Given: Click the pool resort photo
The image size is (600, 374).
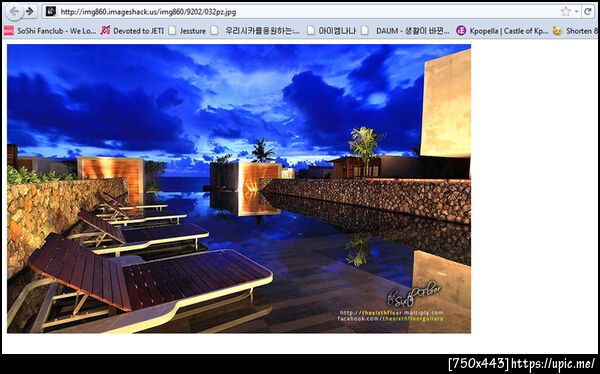Looking at the screenshot, I should [x=239, y=189].
